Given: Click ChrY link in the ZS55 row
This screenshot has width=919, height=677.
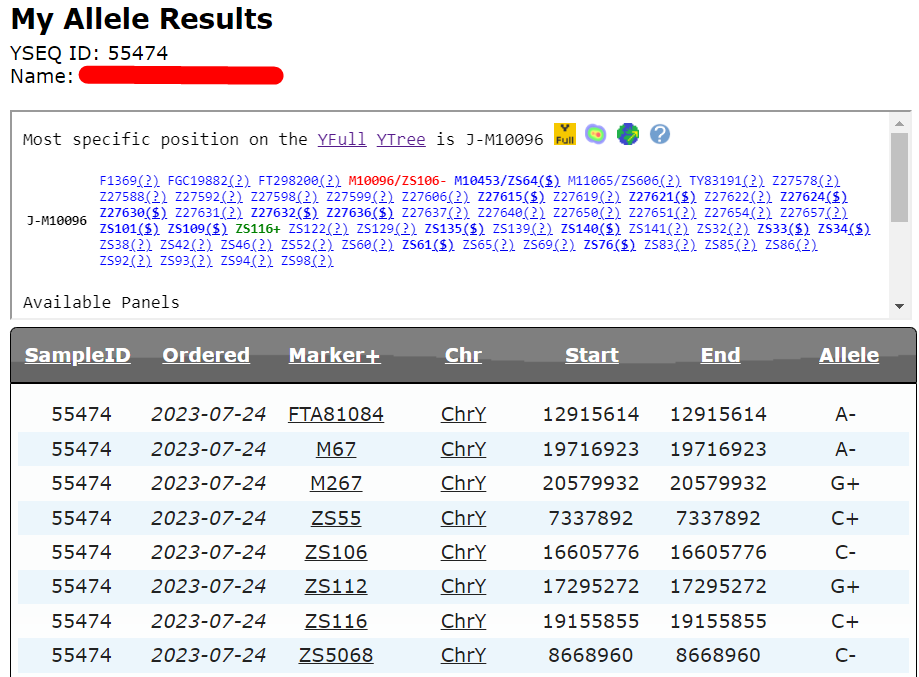Looking at the screenshot, I should [463, 518].
